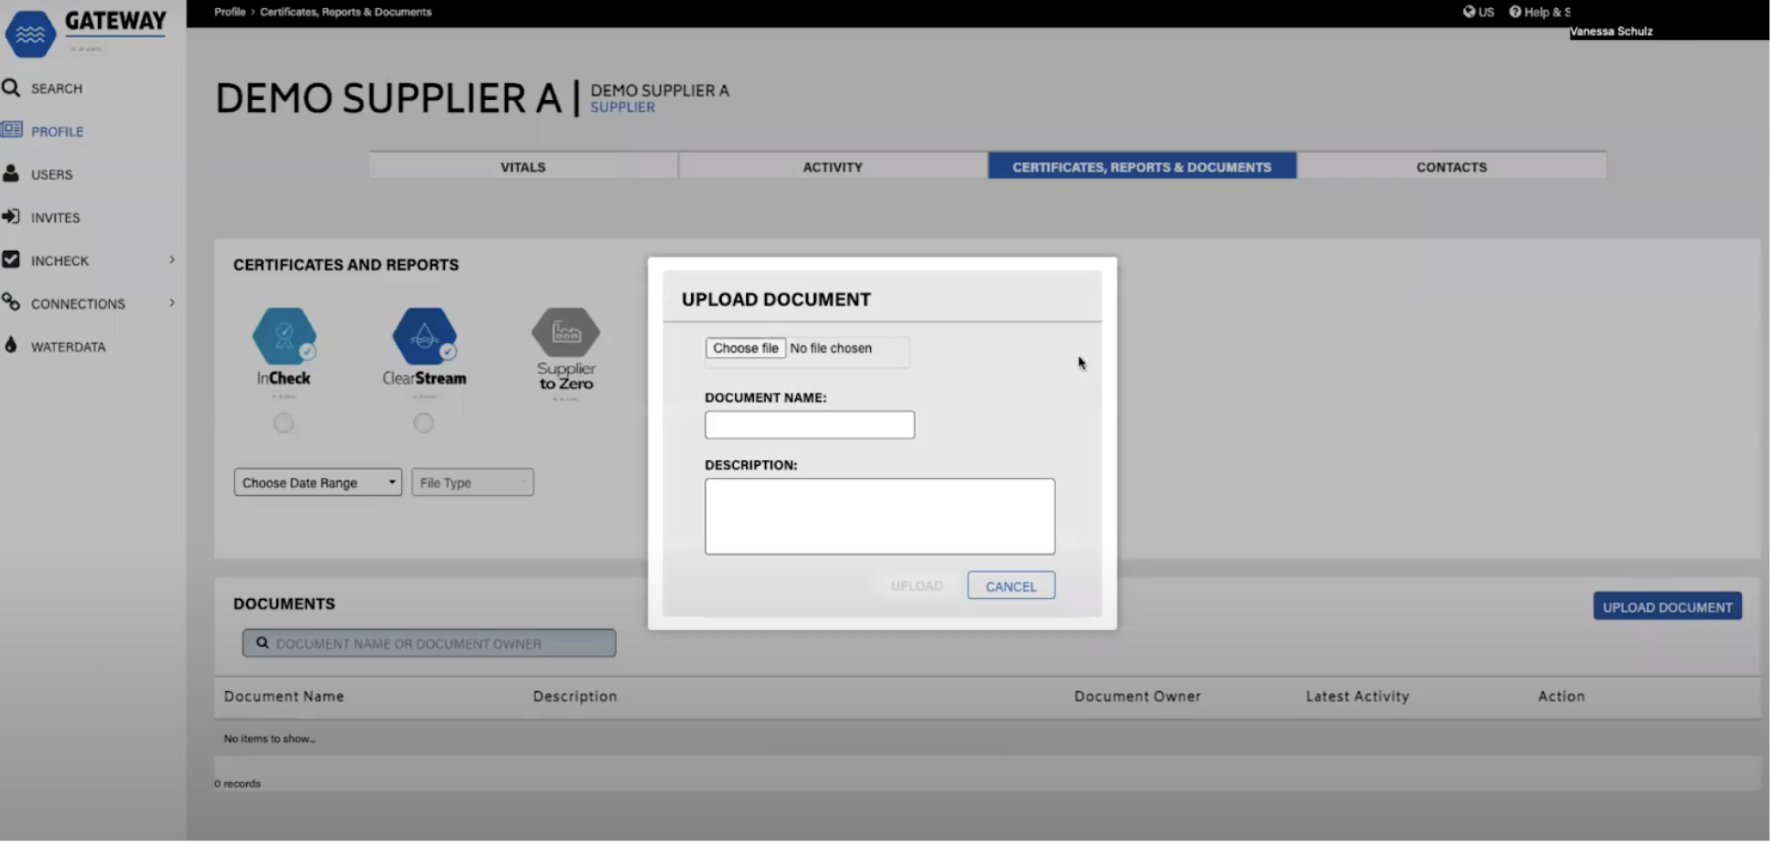Expand the InCheck sidebar submenu chevron

pyautogui.click(x=172, y=260)
